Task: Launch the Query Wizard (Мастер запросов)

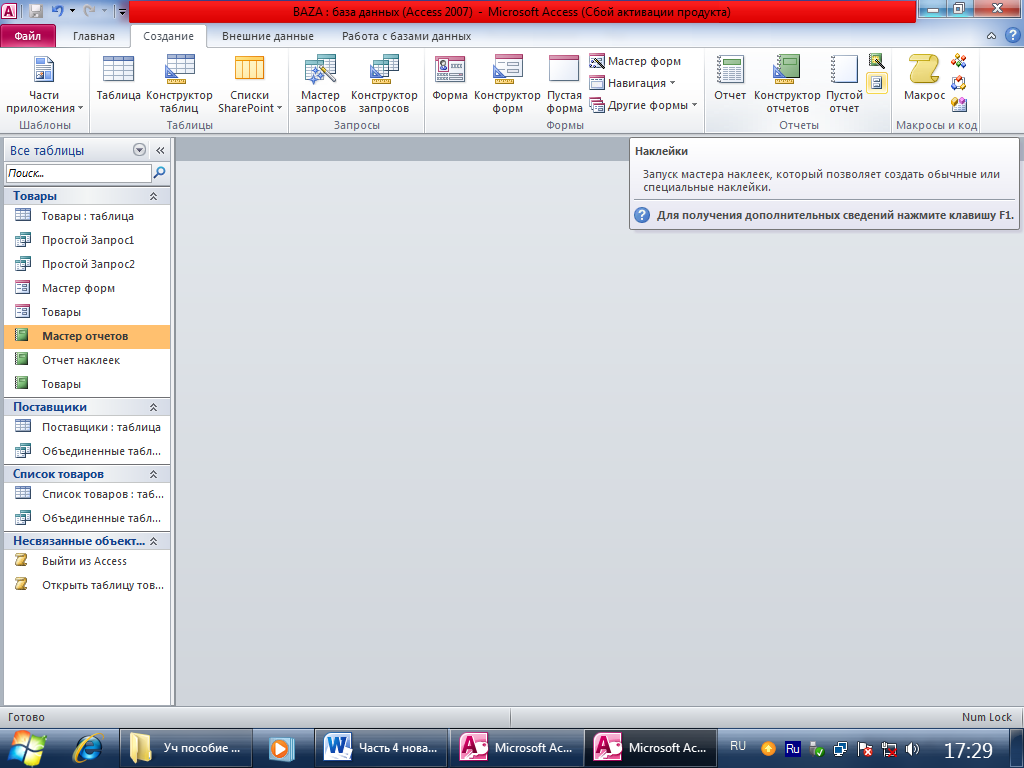Action: (x=320, y=84)
